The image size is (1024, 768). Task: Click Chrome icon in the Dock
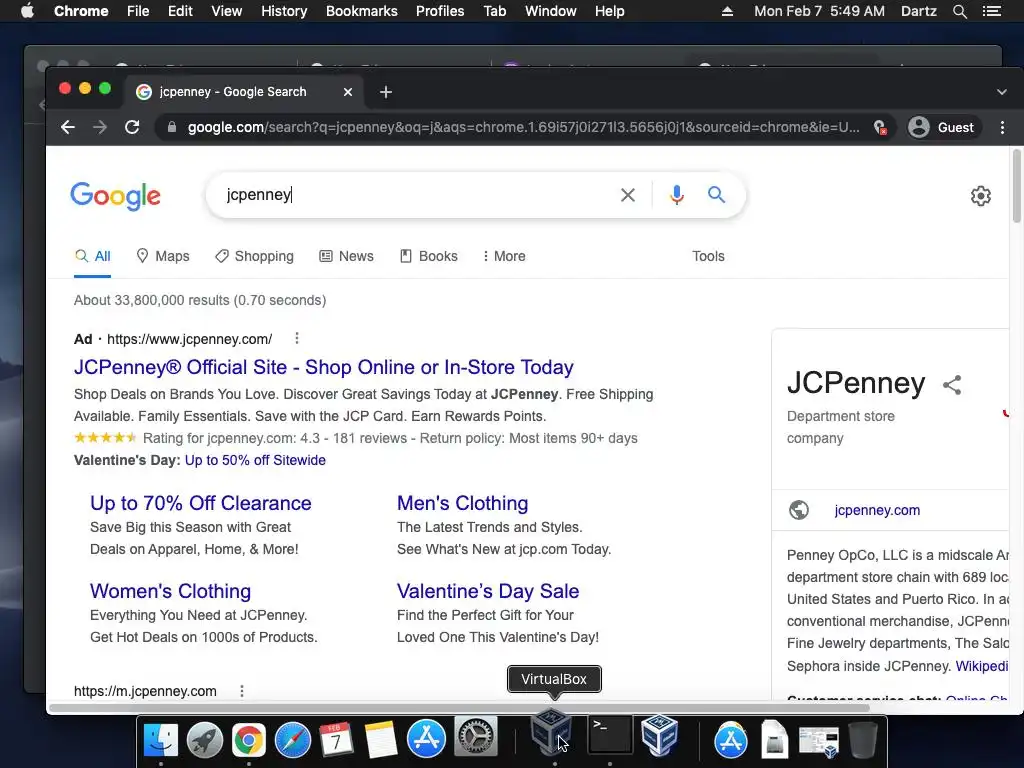click(x=249, y=740)
